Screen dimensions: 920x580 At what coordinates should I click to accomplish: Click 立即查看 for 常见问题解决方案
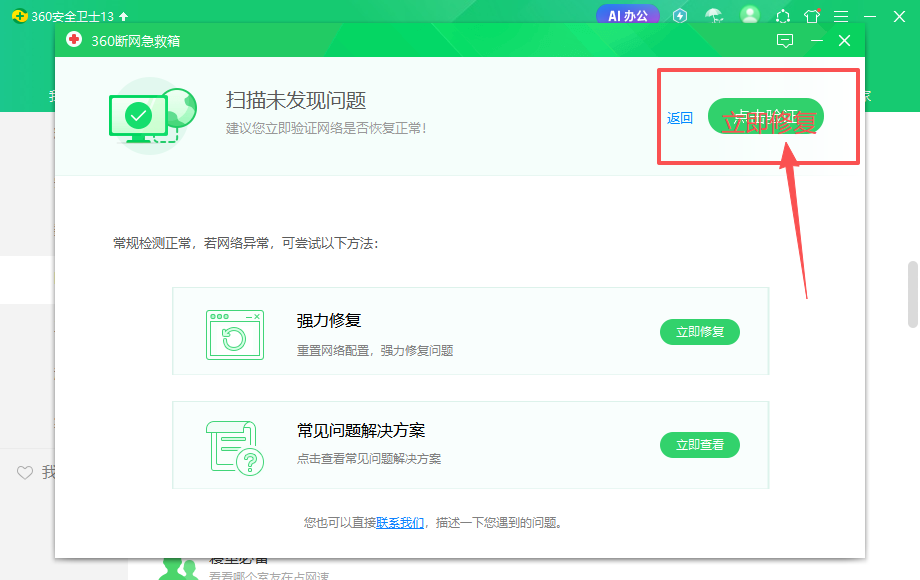pyautogui.click(x=699, y=445)
